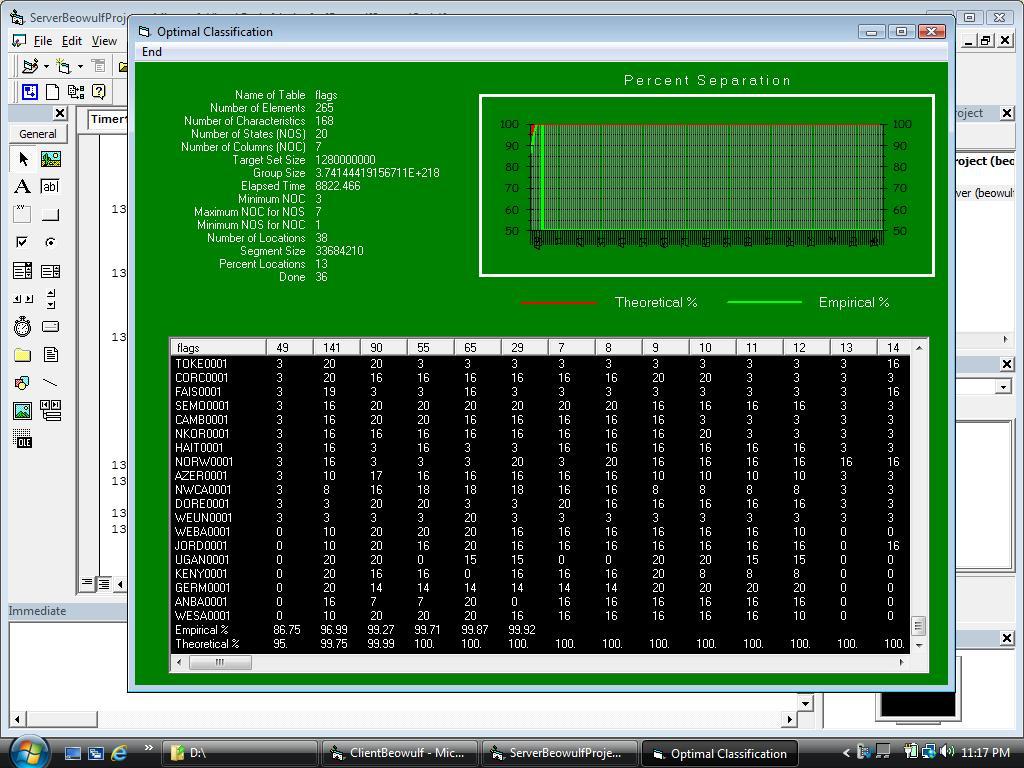This screenshot has width=1024, height=768.
Task: Expand hidden system tray icons
Action: pos(846,753)
